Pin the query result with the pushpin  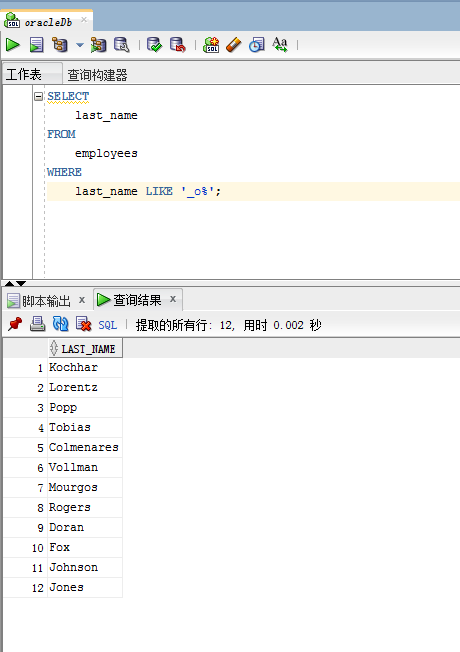point(15,324)
